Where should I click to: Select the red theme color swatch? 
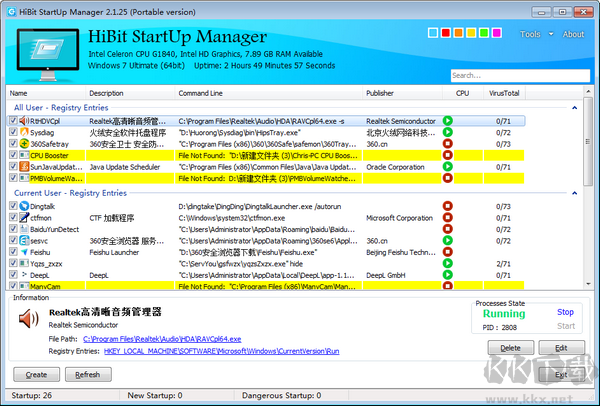[447, 34]
